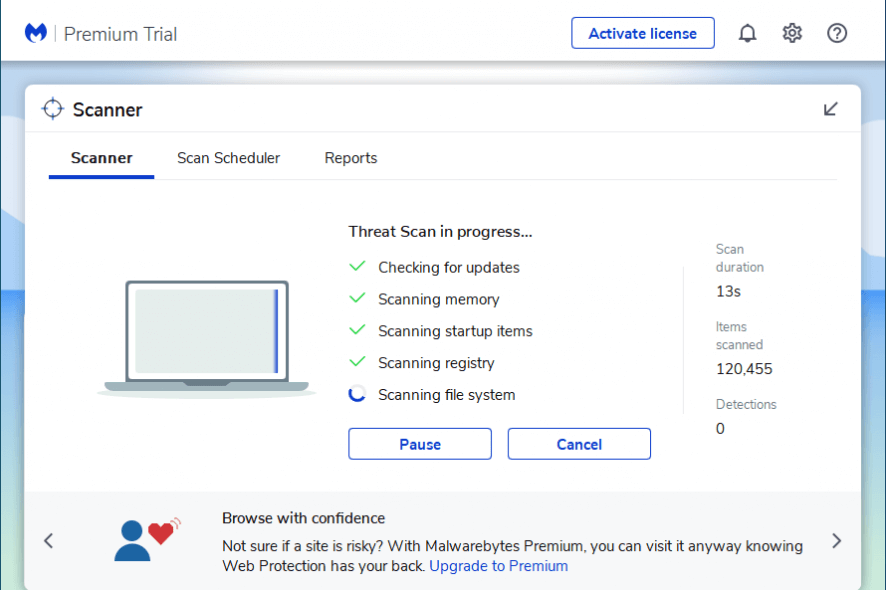Click the 'Scanning registry' label
The image size is (886, 590).
(x=436, y=363)
